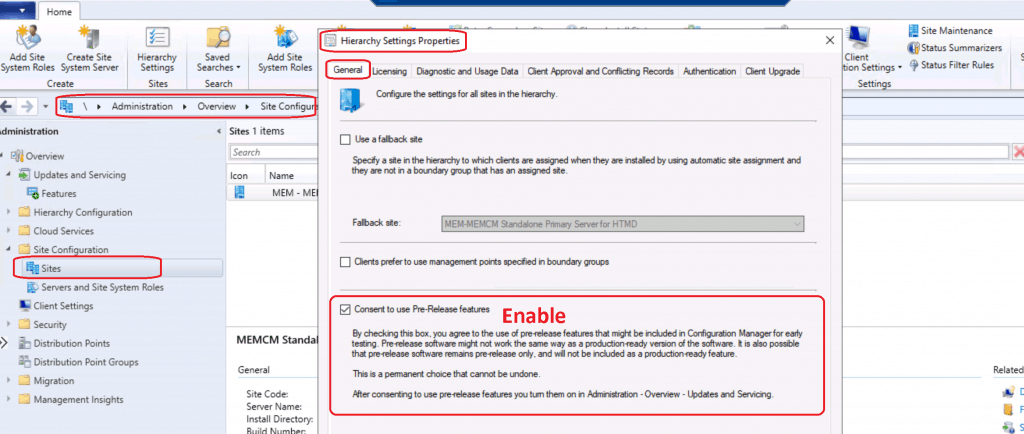Viewport: 1024px width, 434px height.
Task: Close the Hierarchy Settings Properties dialog
Action: click(829, 40)
